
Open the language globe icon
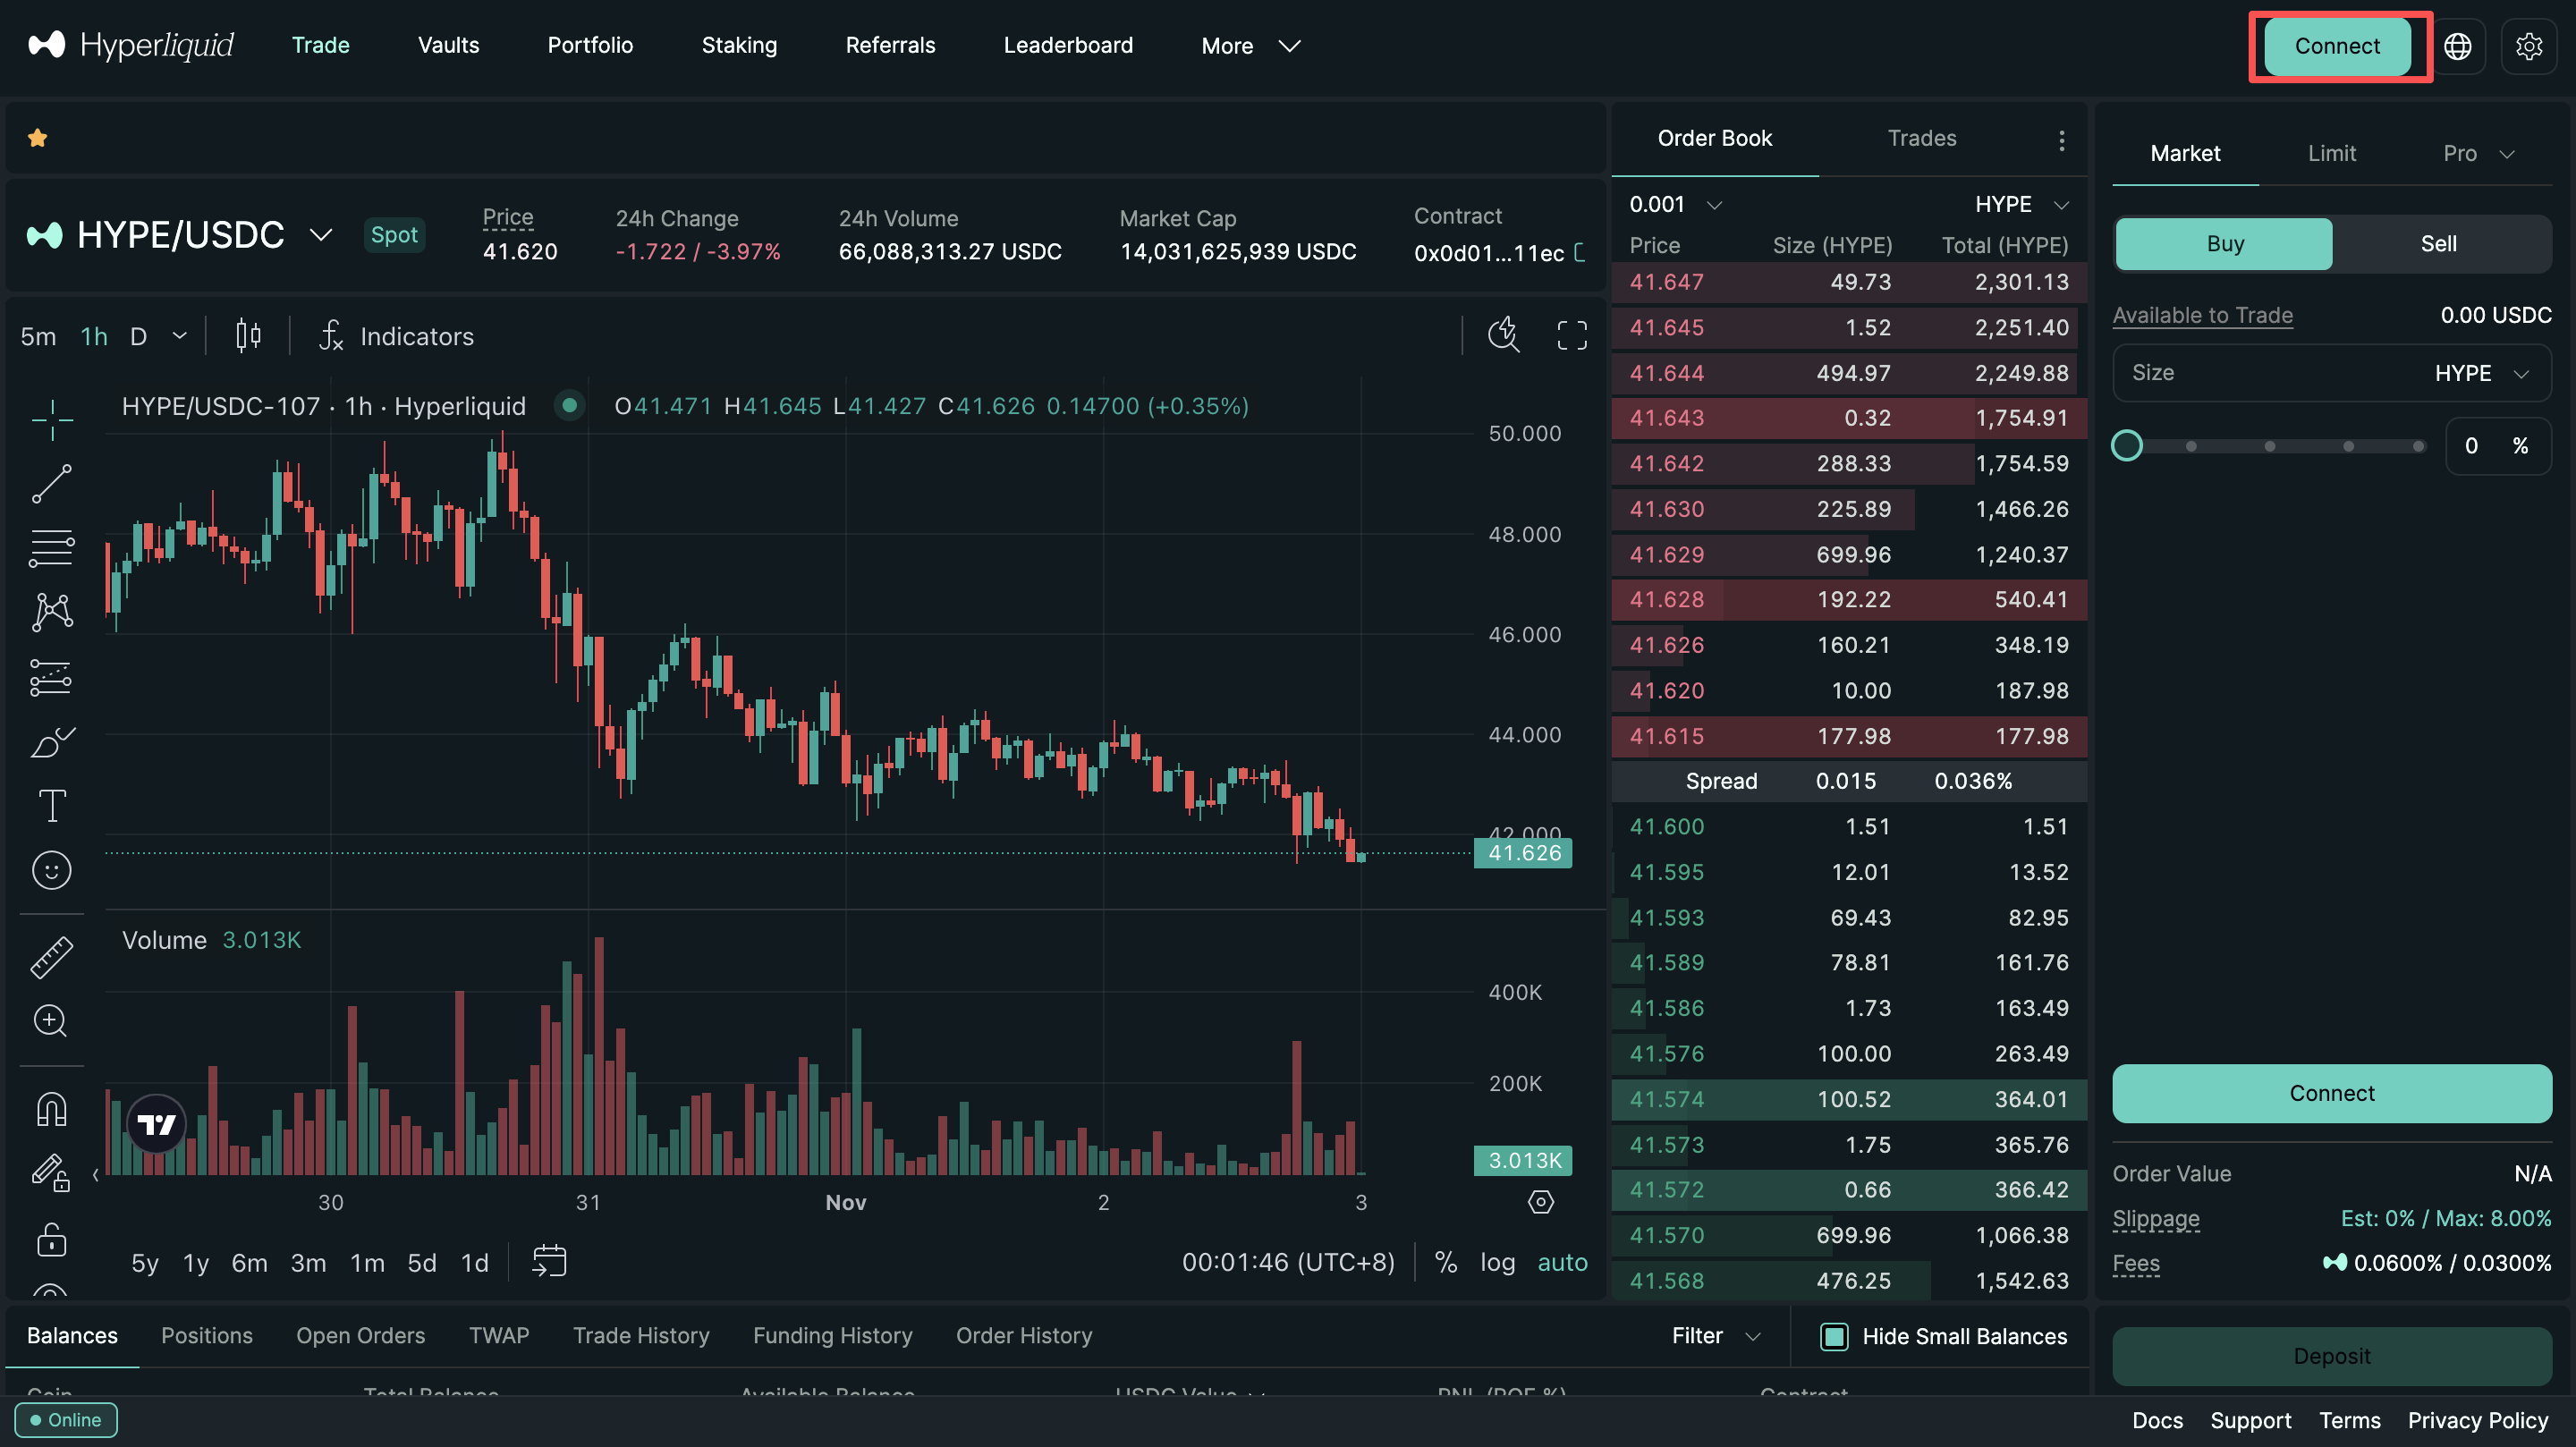pos(2457,46)
